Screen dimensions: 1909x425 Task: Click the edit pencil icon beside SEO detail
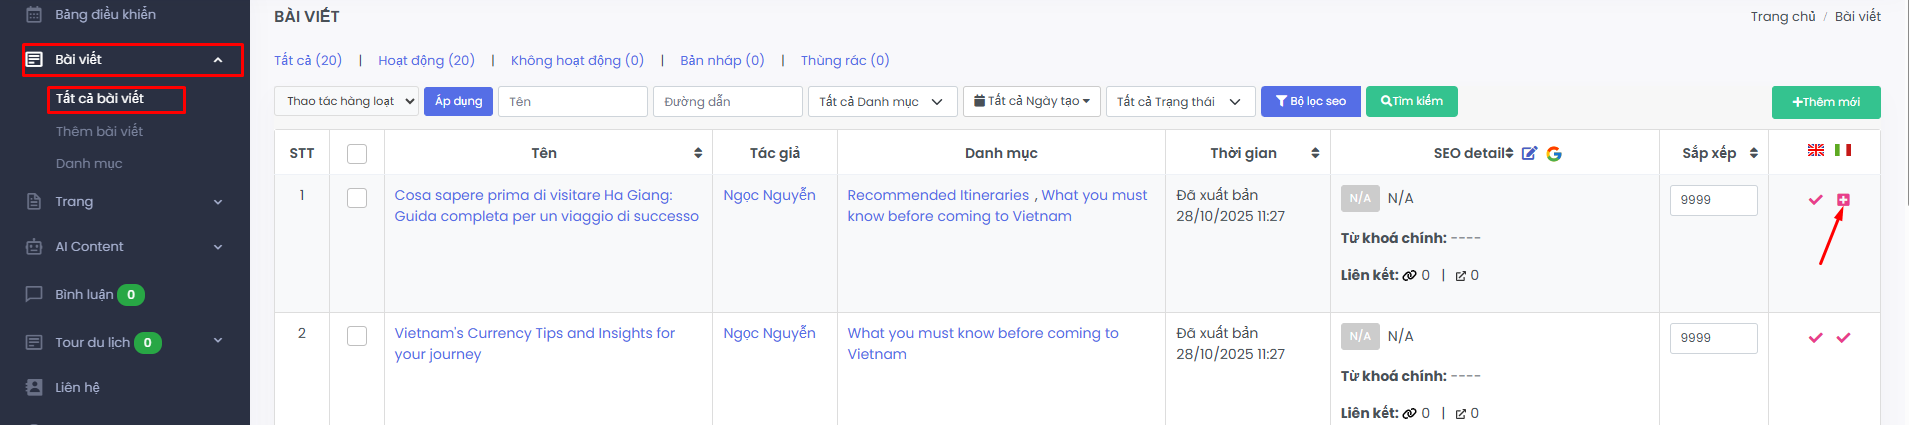tap(1529, 153)
